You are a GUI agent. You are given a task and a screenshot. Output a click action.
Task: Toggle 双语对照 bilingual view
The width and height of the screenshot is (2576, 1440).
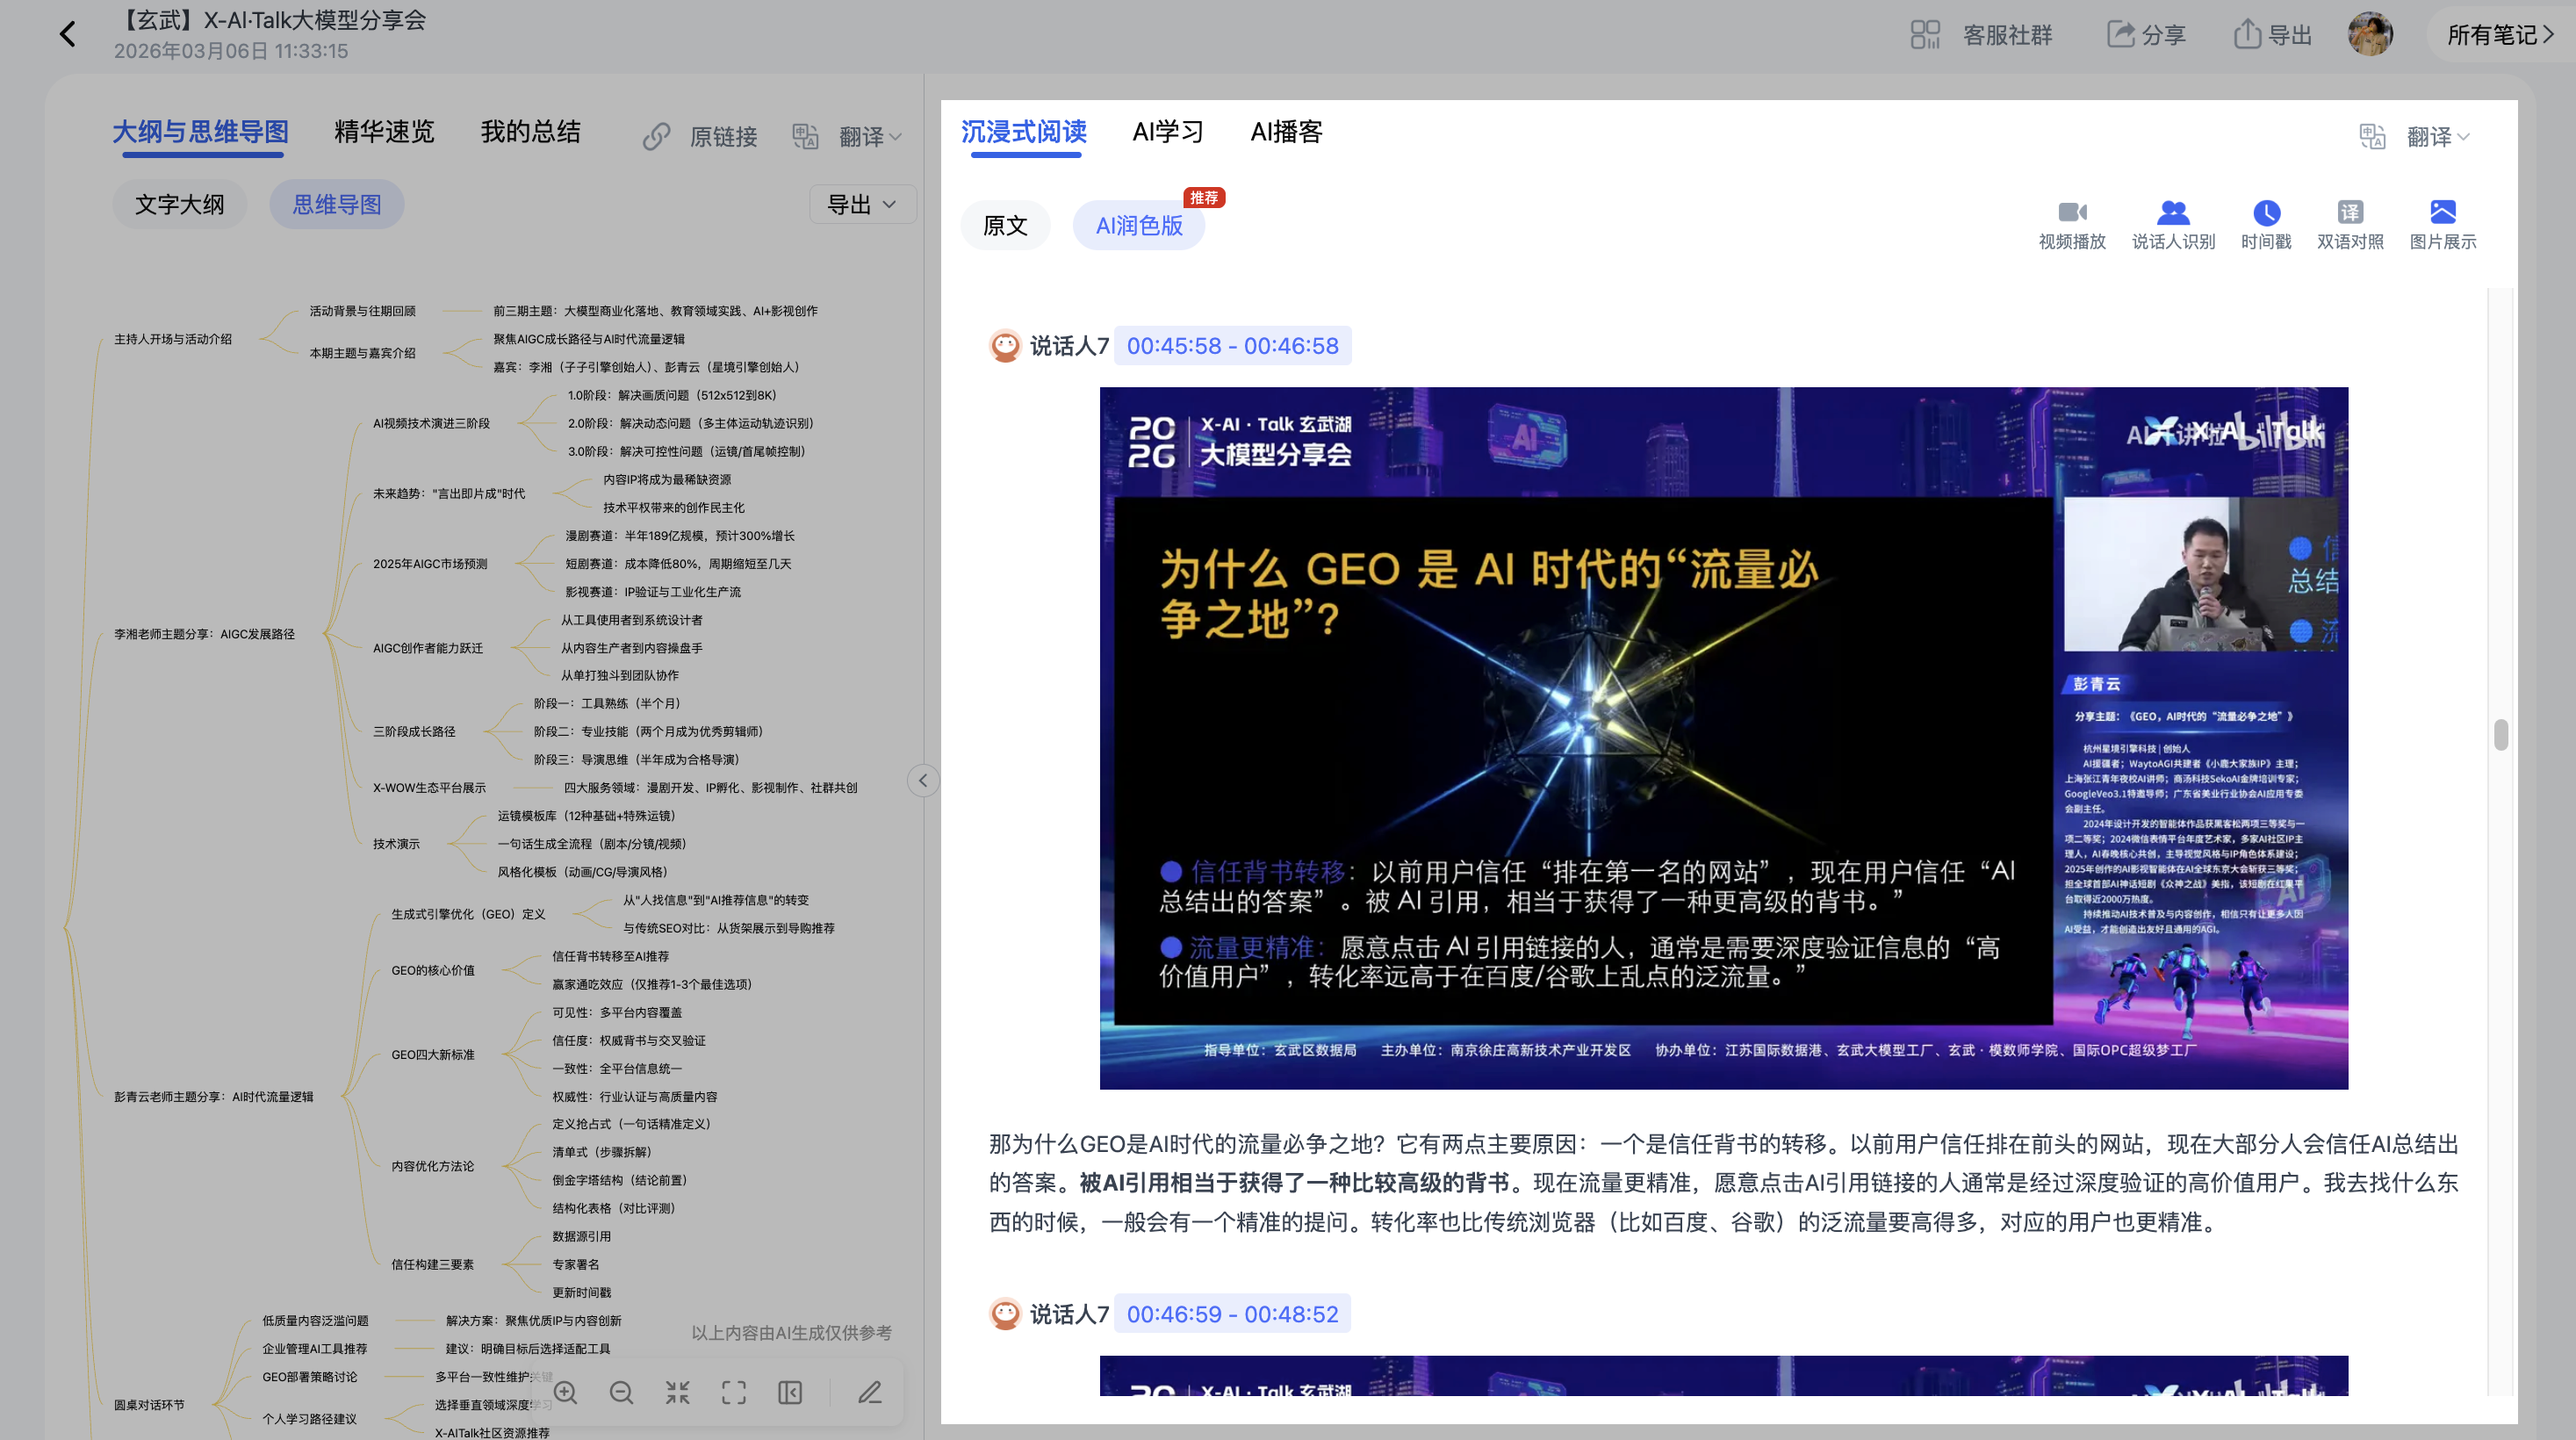click(2350, 225)
